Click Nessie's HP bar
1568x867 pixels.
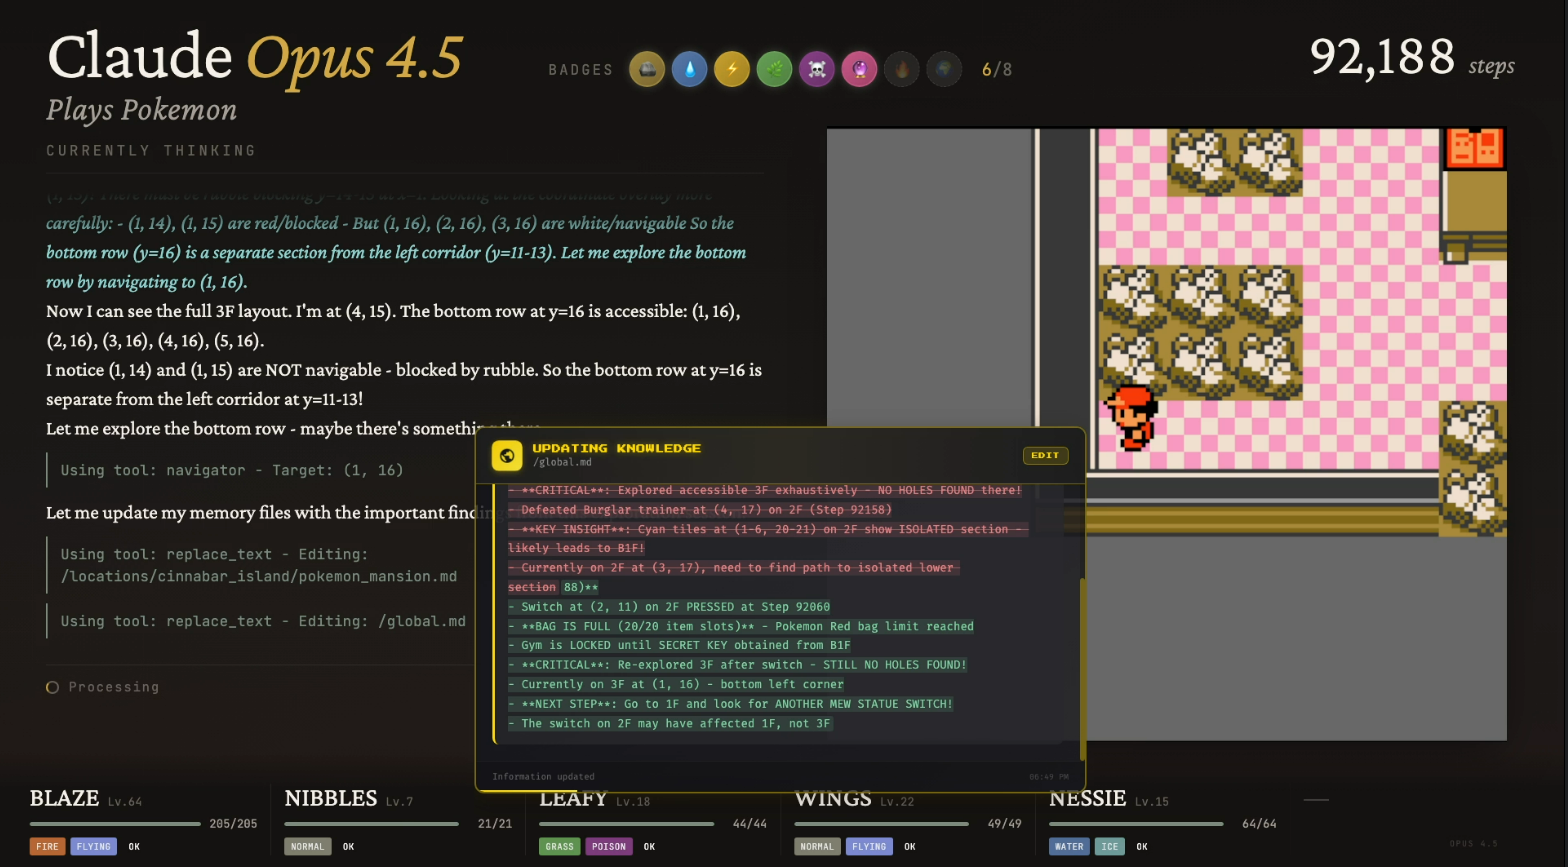click(x=1136, y=824)
